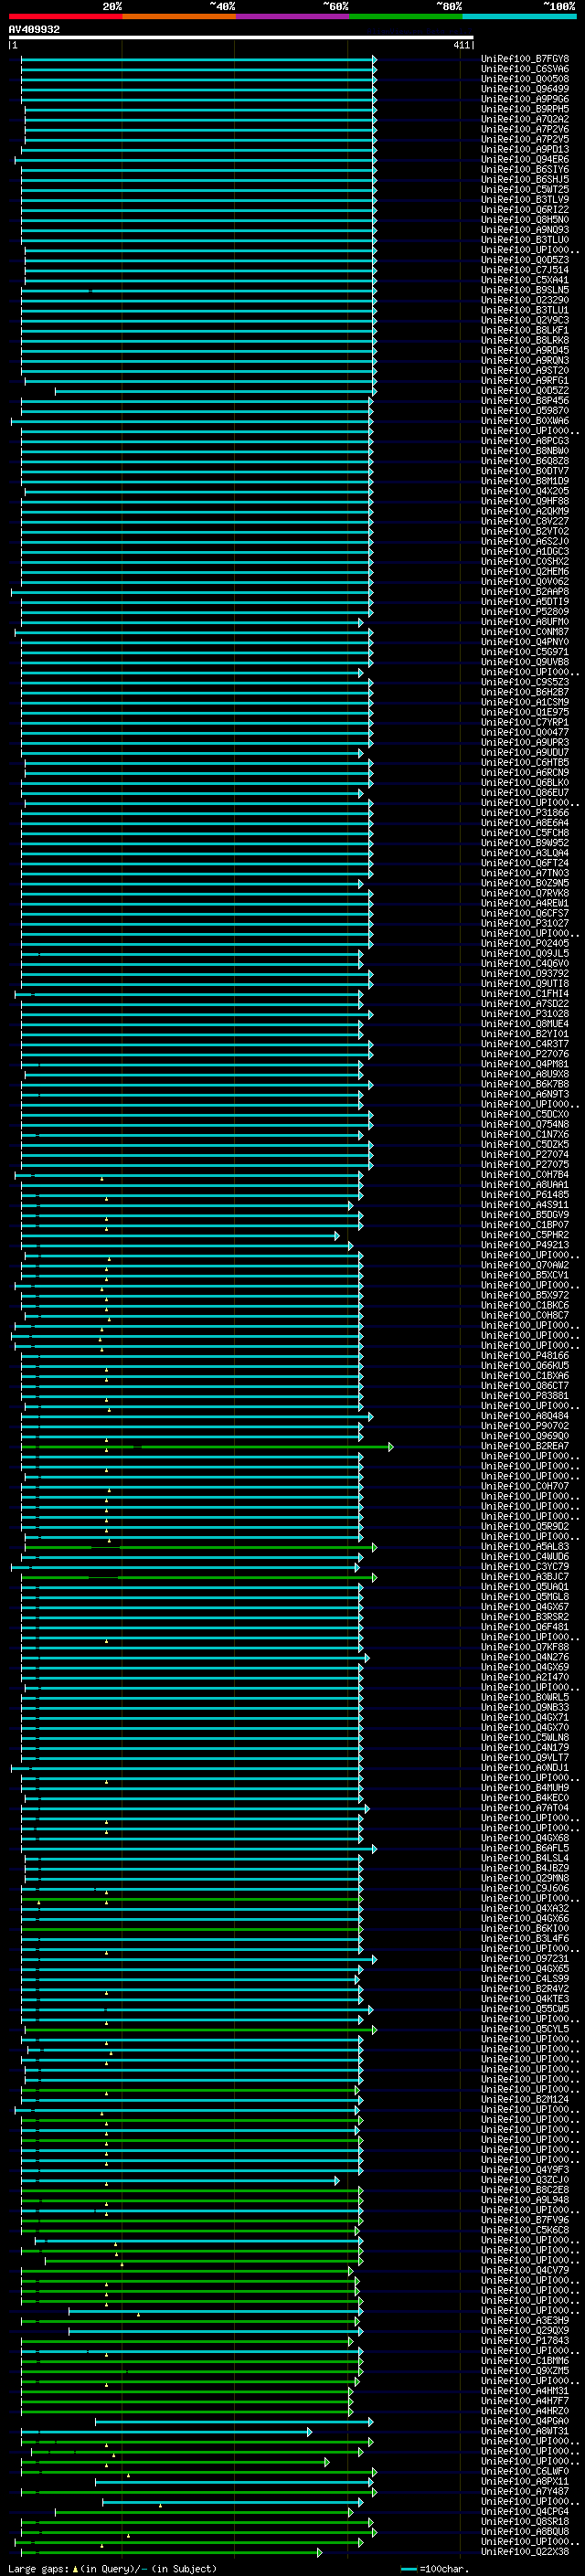Screen dimensions: 585x2576
Task: Select the UniRef100_A9PD13 label
Action: 525,150
